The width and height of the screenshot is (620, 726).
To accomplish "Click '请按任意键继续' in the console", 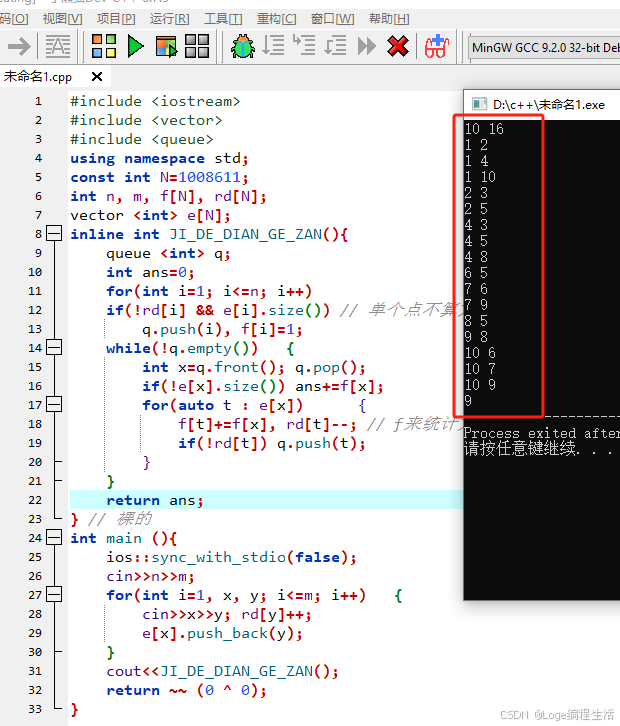I will click(521, 448).
